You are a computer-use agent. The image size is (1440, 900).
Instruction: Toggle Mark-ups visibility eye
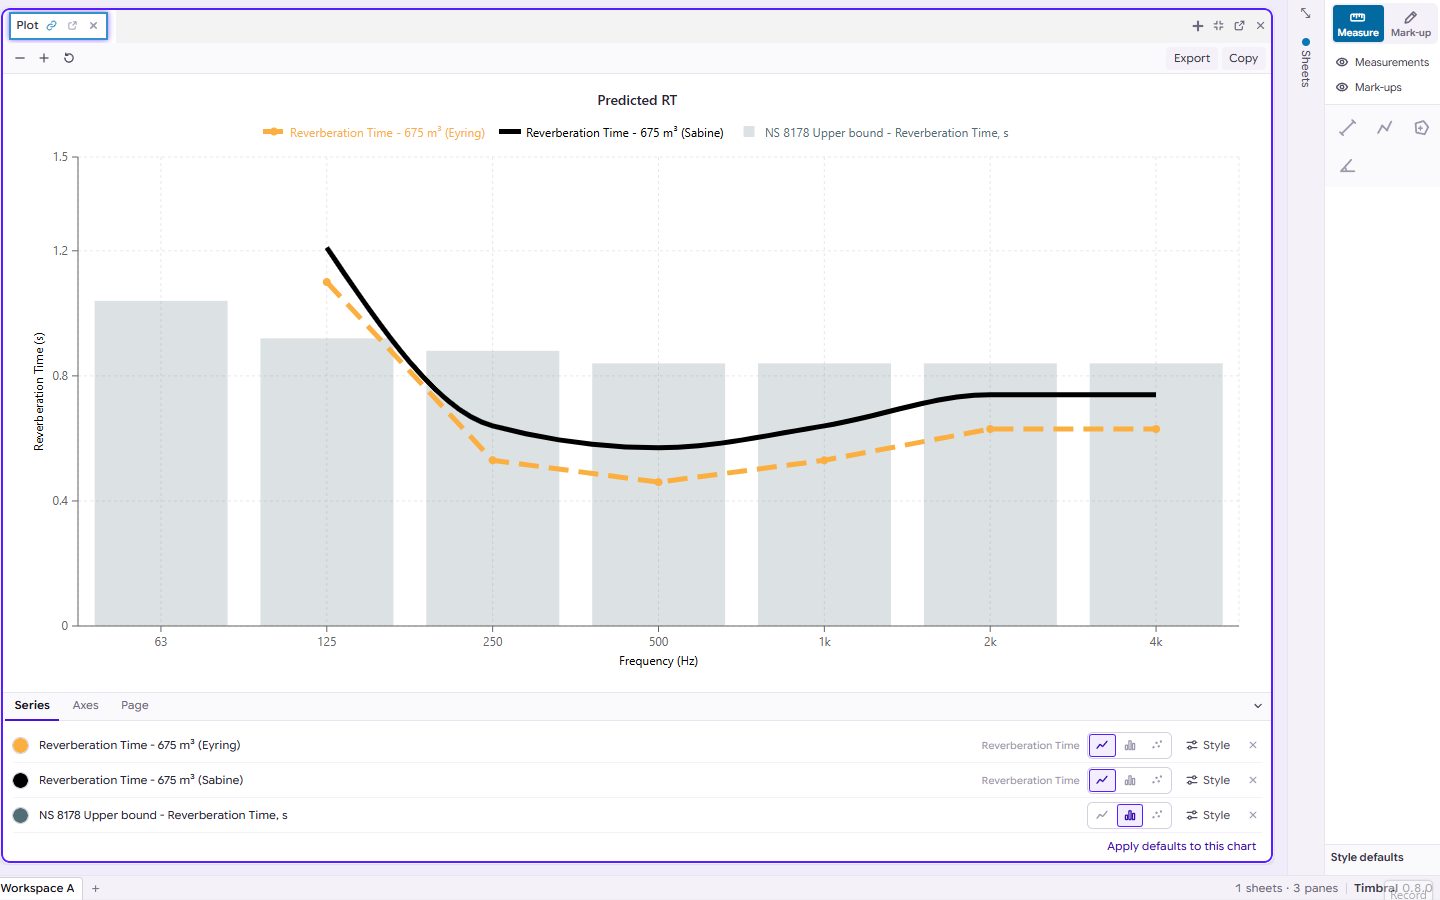tap(1342, 87)
